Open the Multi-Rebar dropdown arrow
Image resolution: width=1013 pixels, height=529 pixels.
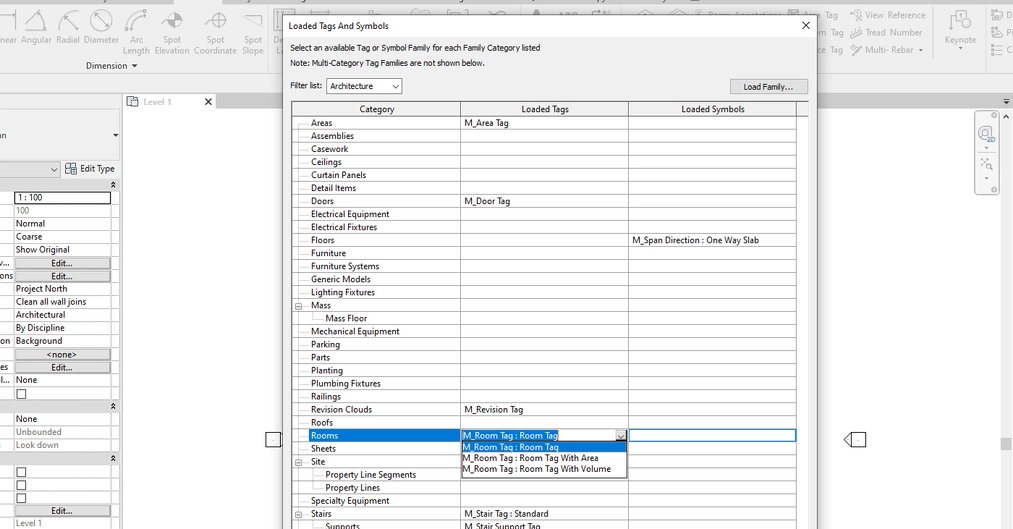click(x=921, y=50)
